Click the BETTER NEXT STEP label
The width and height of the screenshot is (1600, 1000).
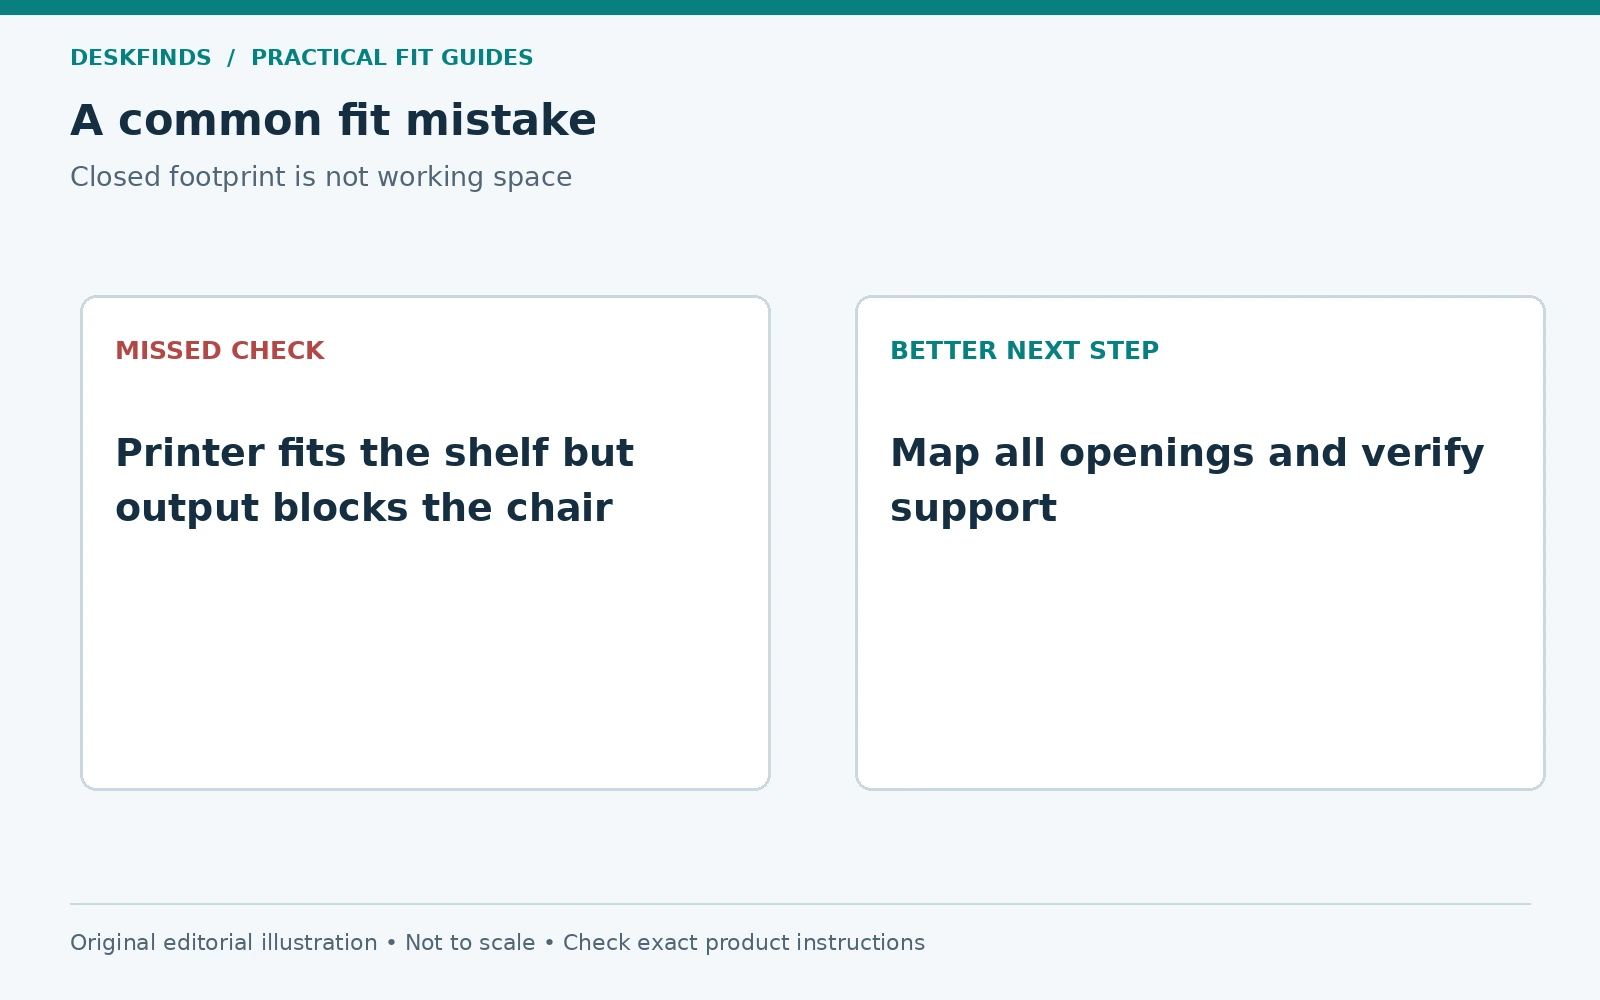pos(1024,351)
